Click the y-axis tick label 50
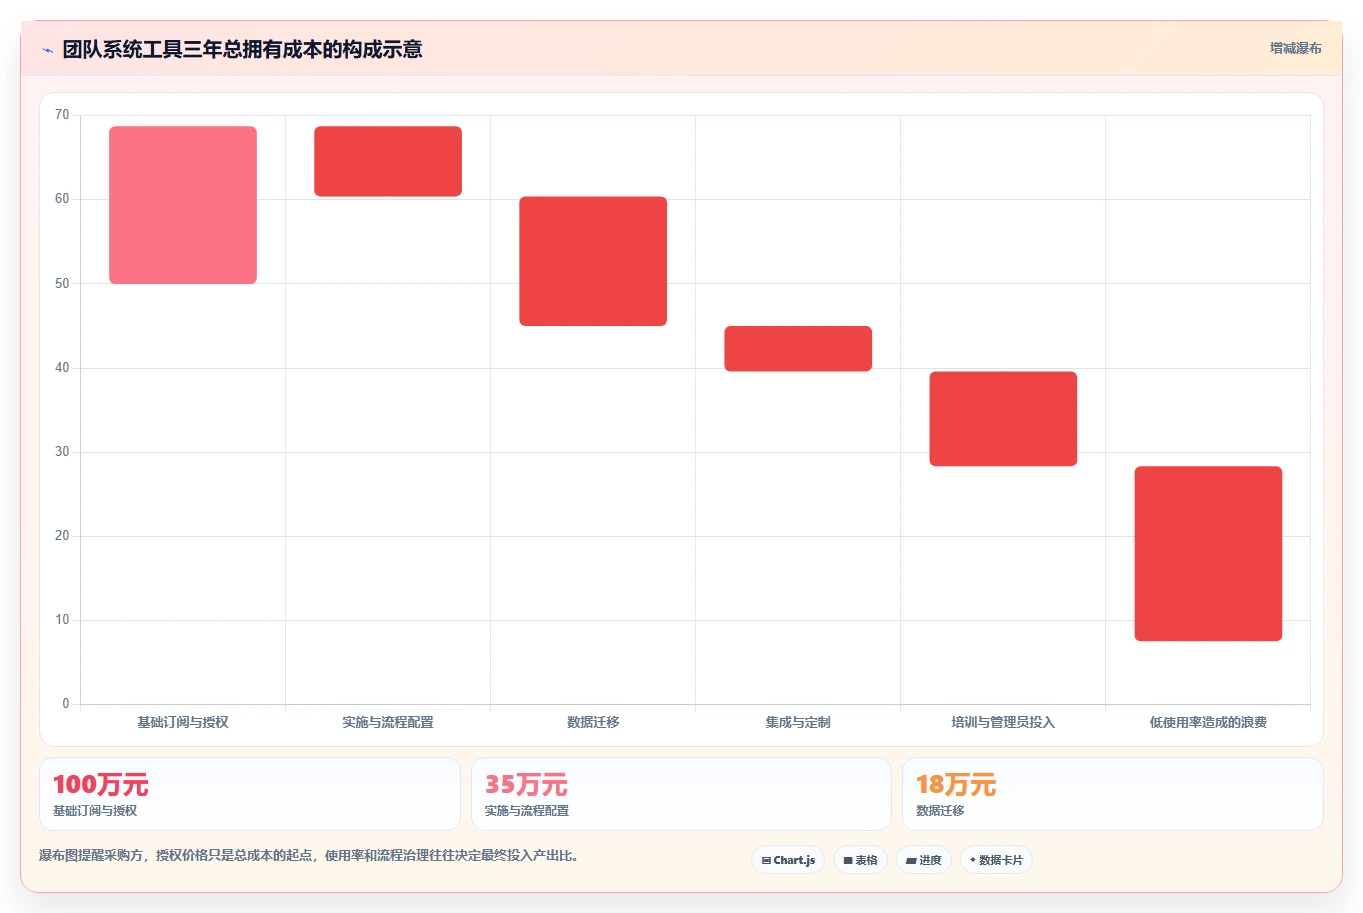The image size is (1363, 913). pos(62,284)
